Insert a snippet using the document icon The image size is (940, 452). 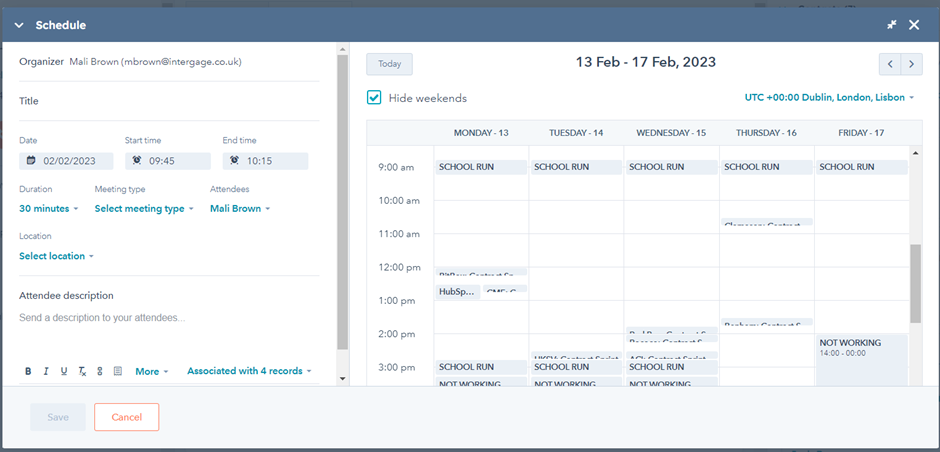tap(118, 372)
